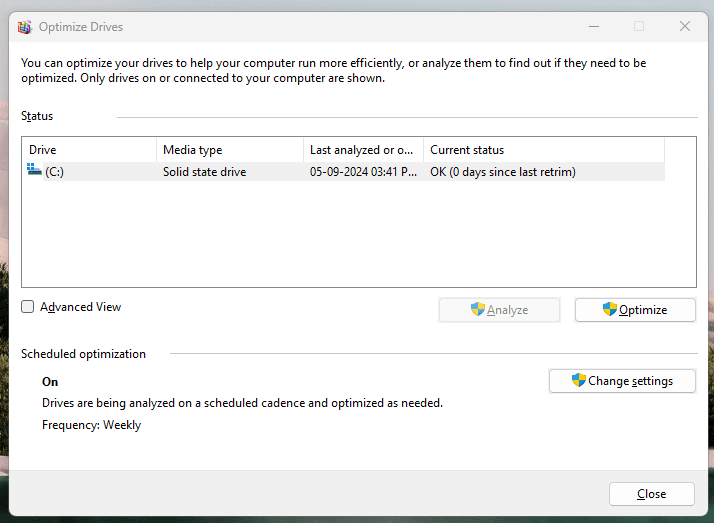Viewport: 714px width, 523px height.
Task: Sort by the Media type column header
Action: coord(230,150)
